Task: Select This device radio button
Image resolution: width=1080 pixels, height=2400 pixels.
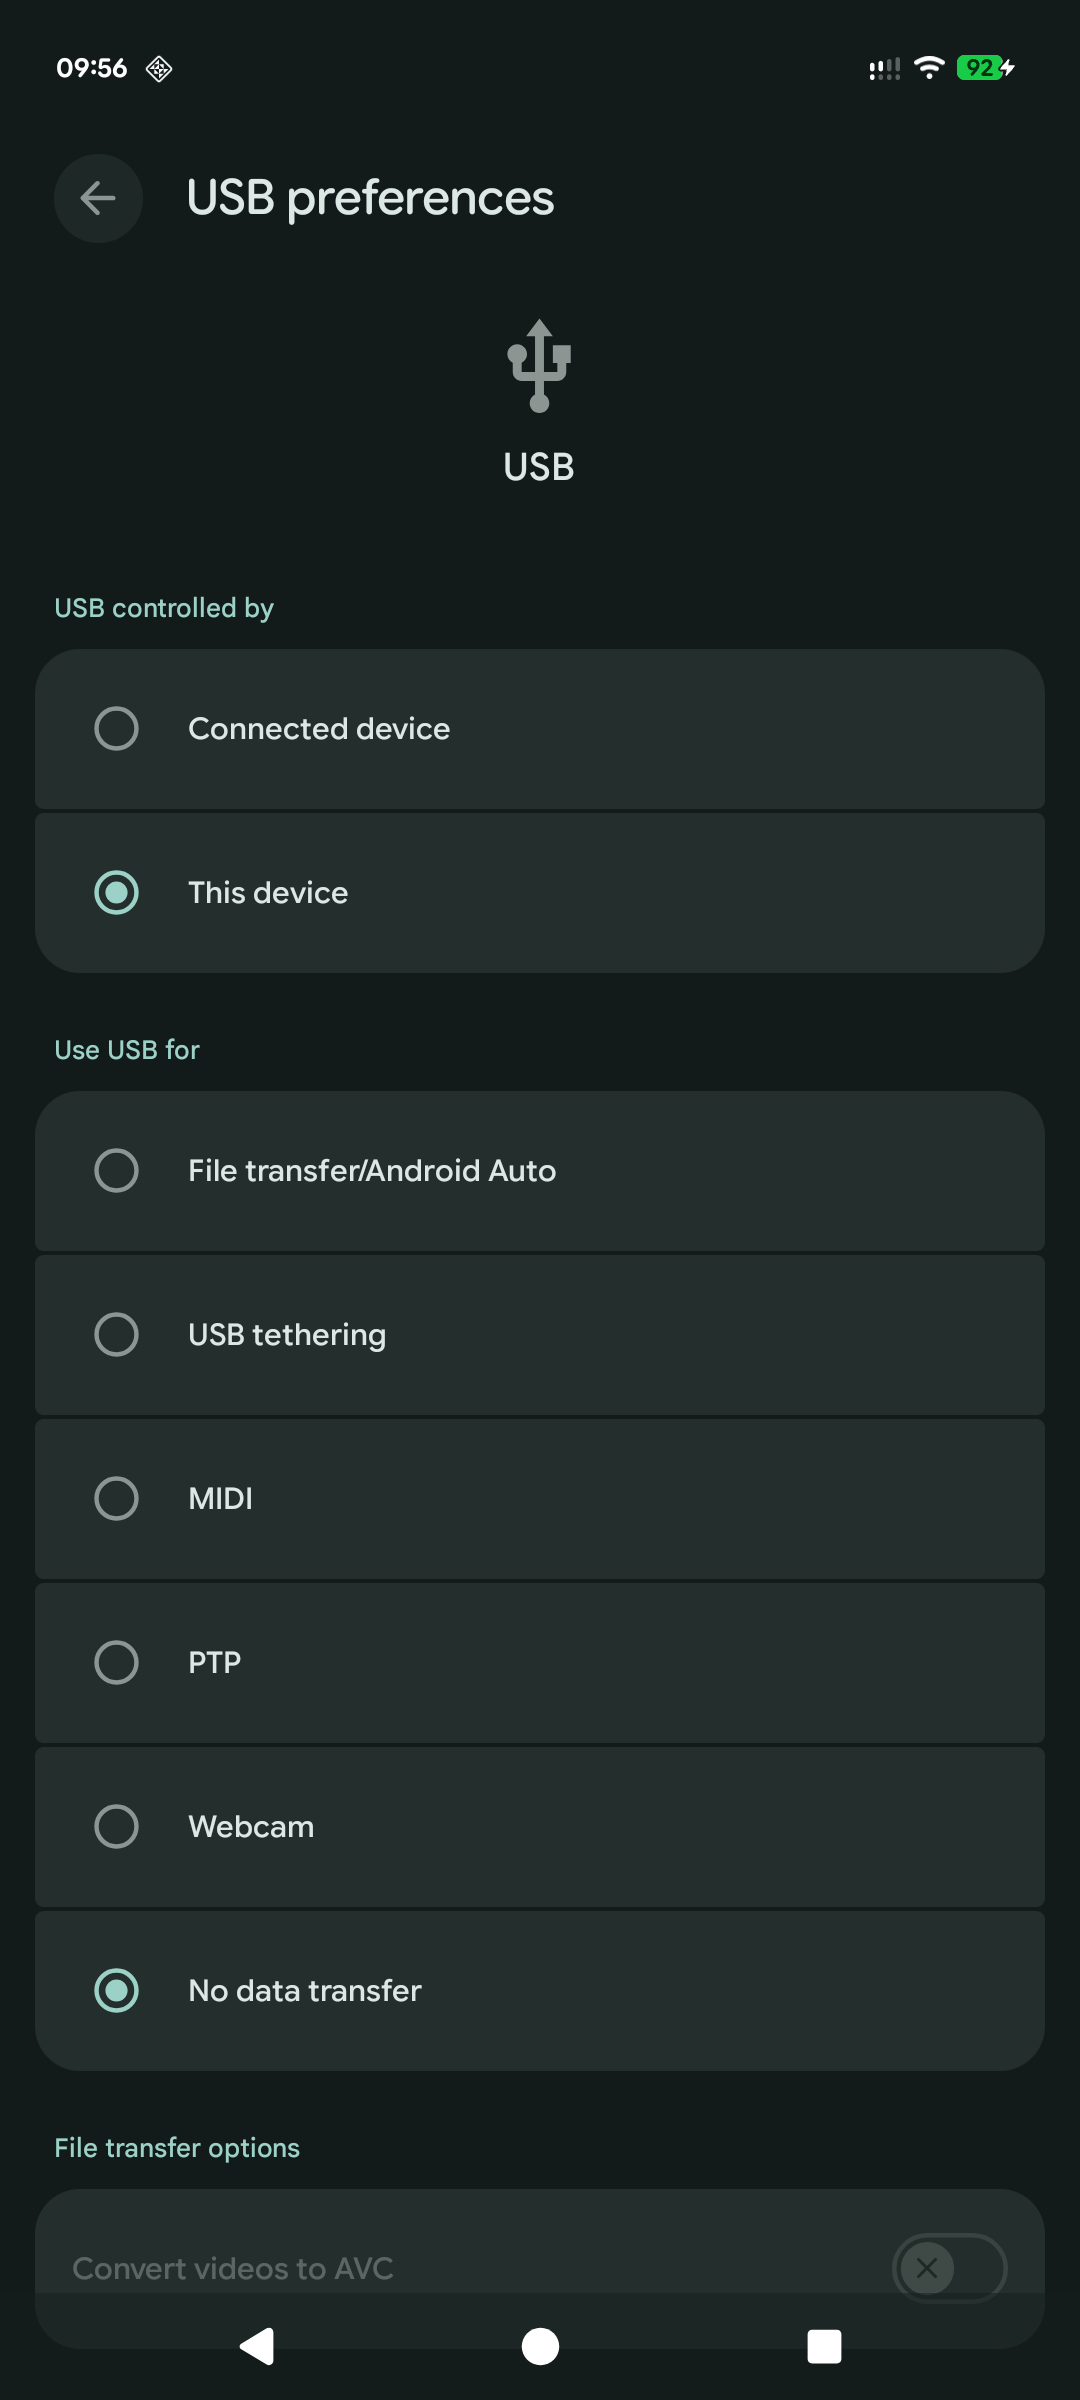Action: pyautogui.click(x=117, y=893)
